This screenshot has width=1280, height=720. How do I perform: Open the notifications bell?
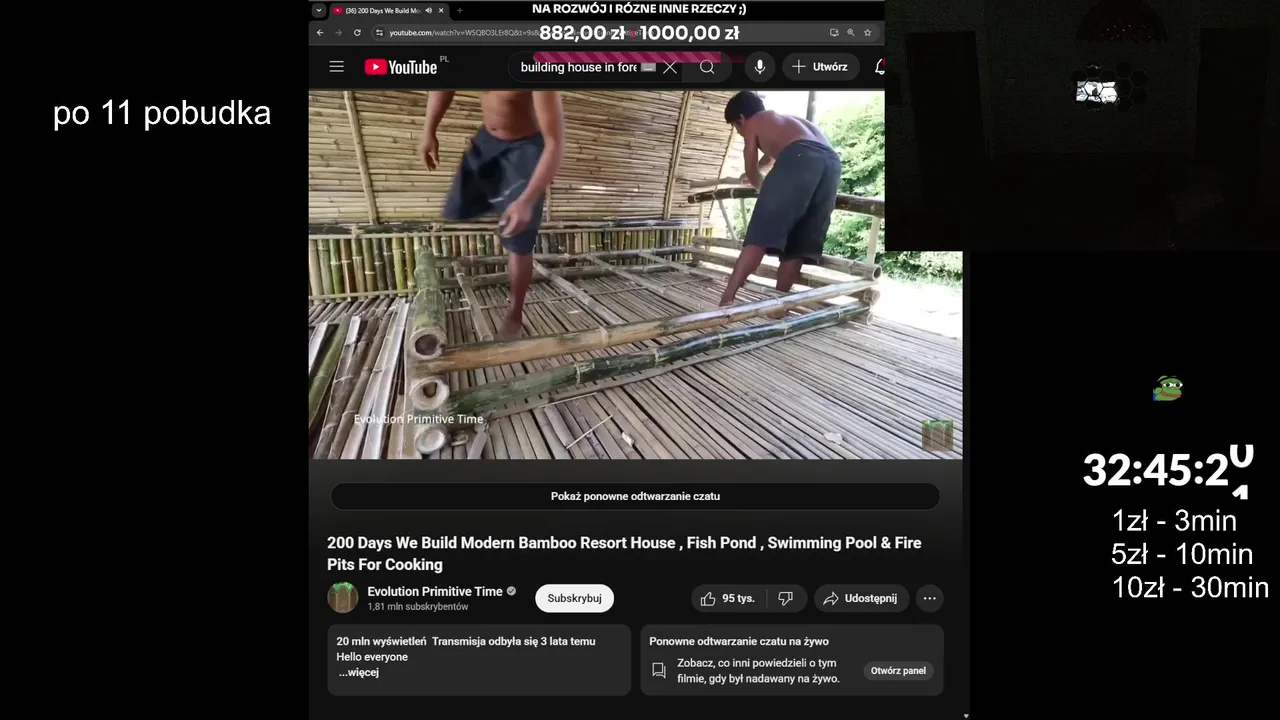[880, 67]
